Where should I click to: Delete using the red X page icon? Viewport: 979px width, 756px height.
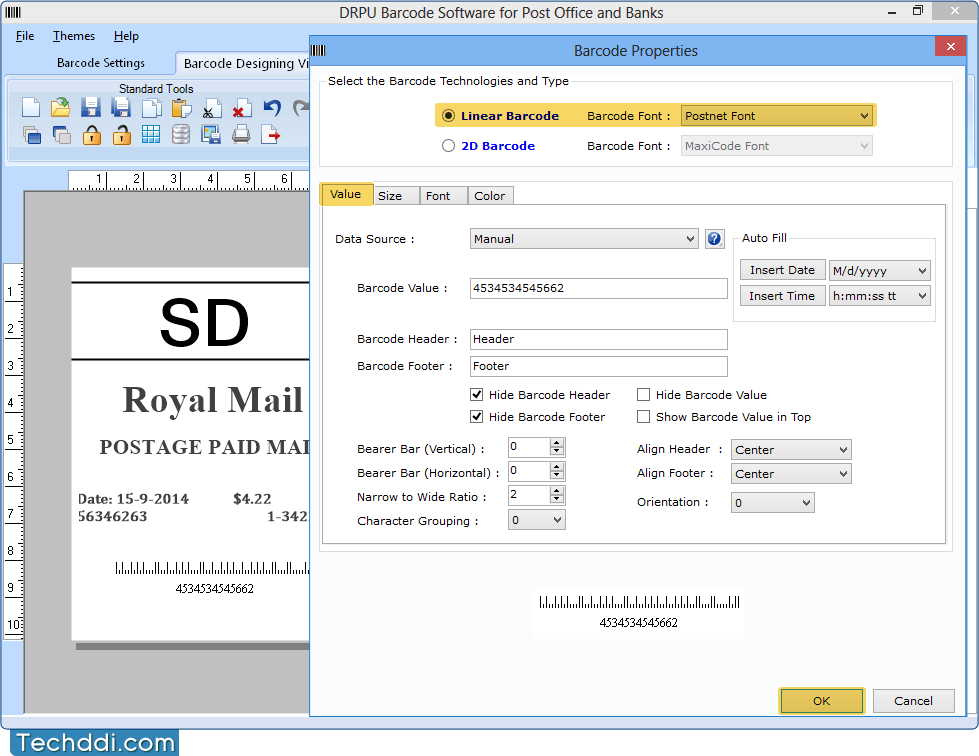[241, 107]
